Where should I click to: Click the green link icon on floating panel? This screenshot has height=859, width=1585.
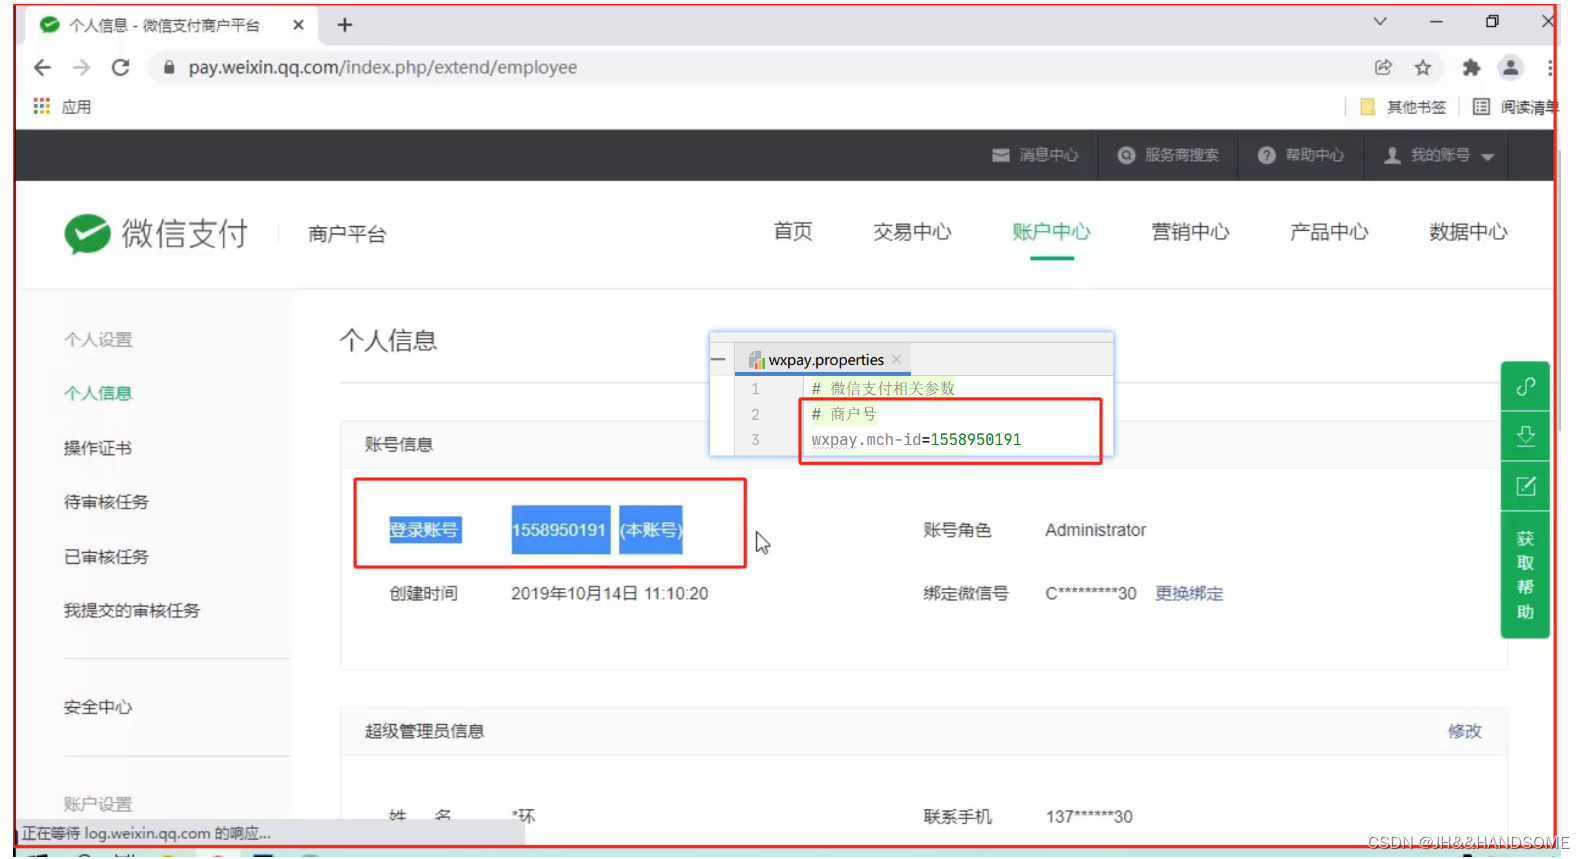(x=1525, y=387)
